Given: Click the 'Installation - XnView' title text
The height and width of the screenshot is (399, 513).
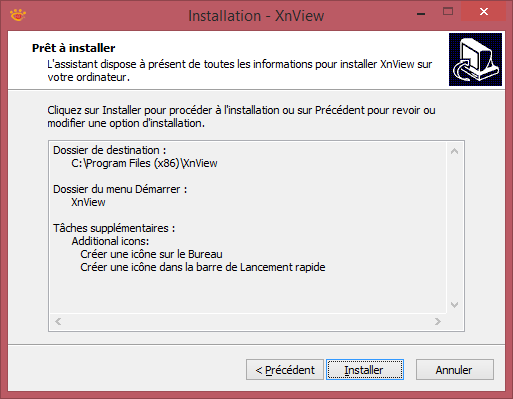Looking at the screenshot, I should click(x=256, y=16).
